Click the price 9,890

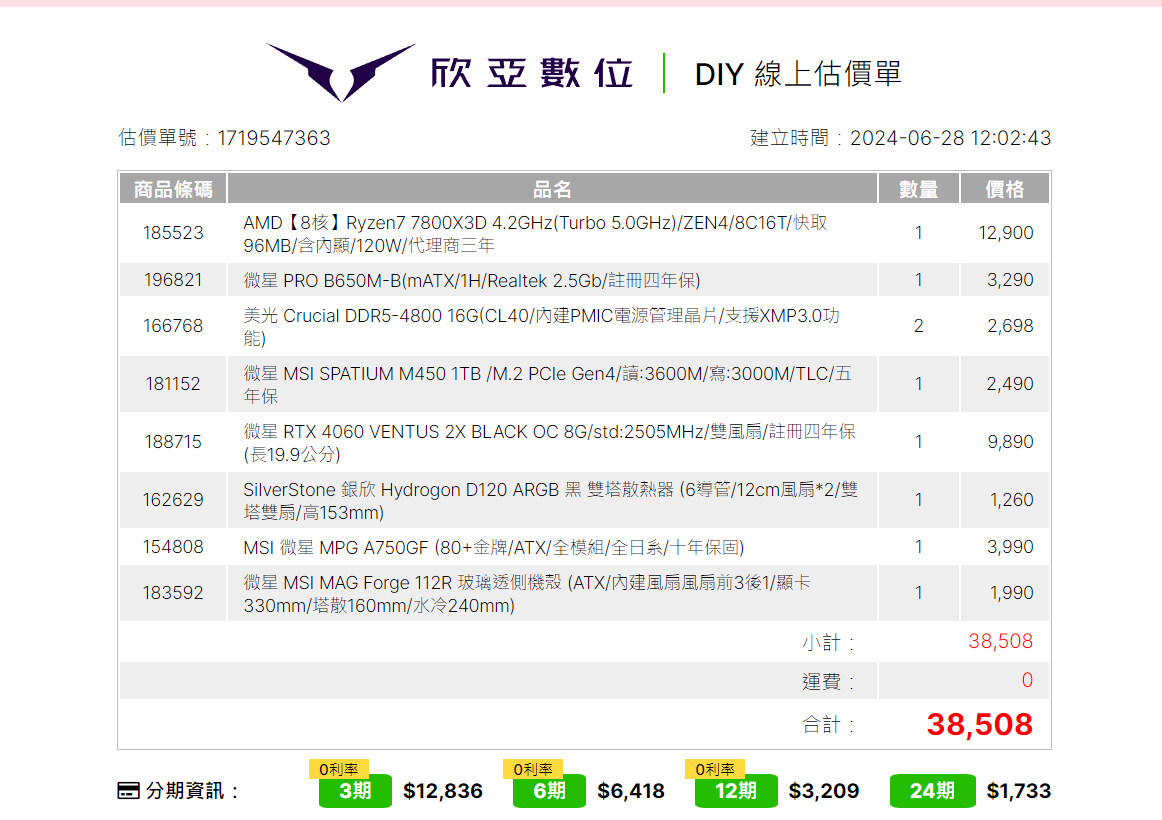tap(1010, 441)
